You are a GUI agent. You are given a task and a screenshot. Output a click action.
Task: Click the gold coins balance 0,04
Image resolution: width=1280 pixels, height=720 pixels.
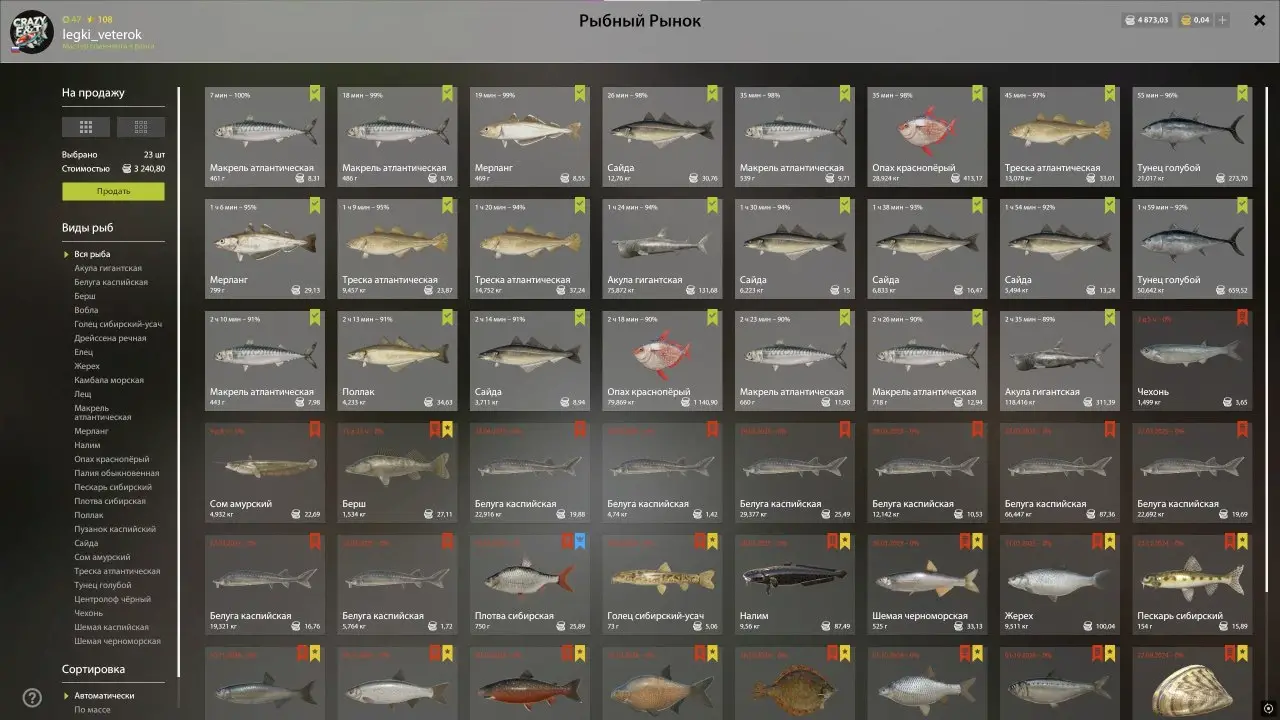[1194, 20]
